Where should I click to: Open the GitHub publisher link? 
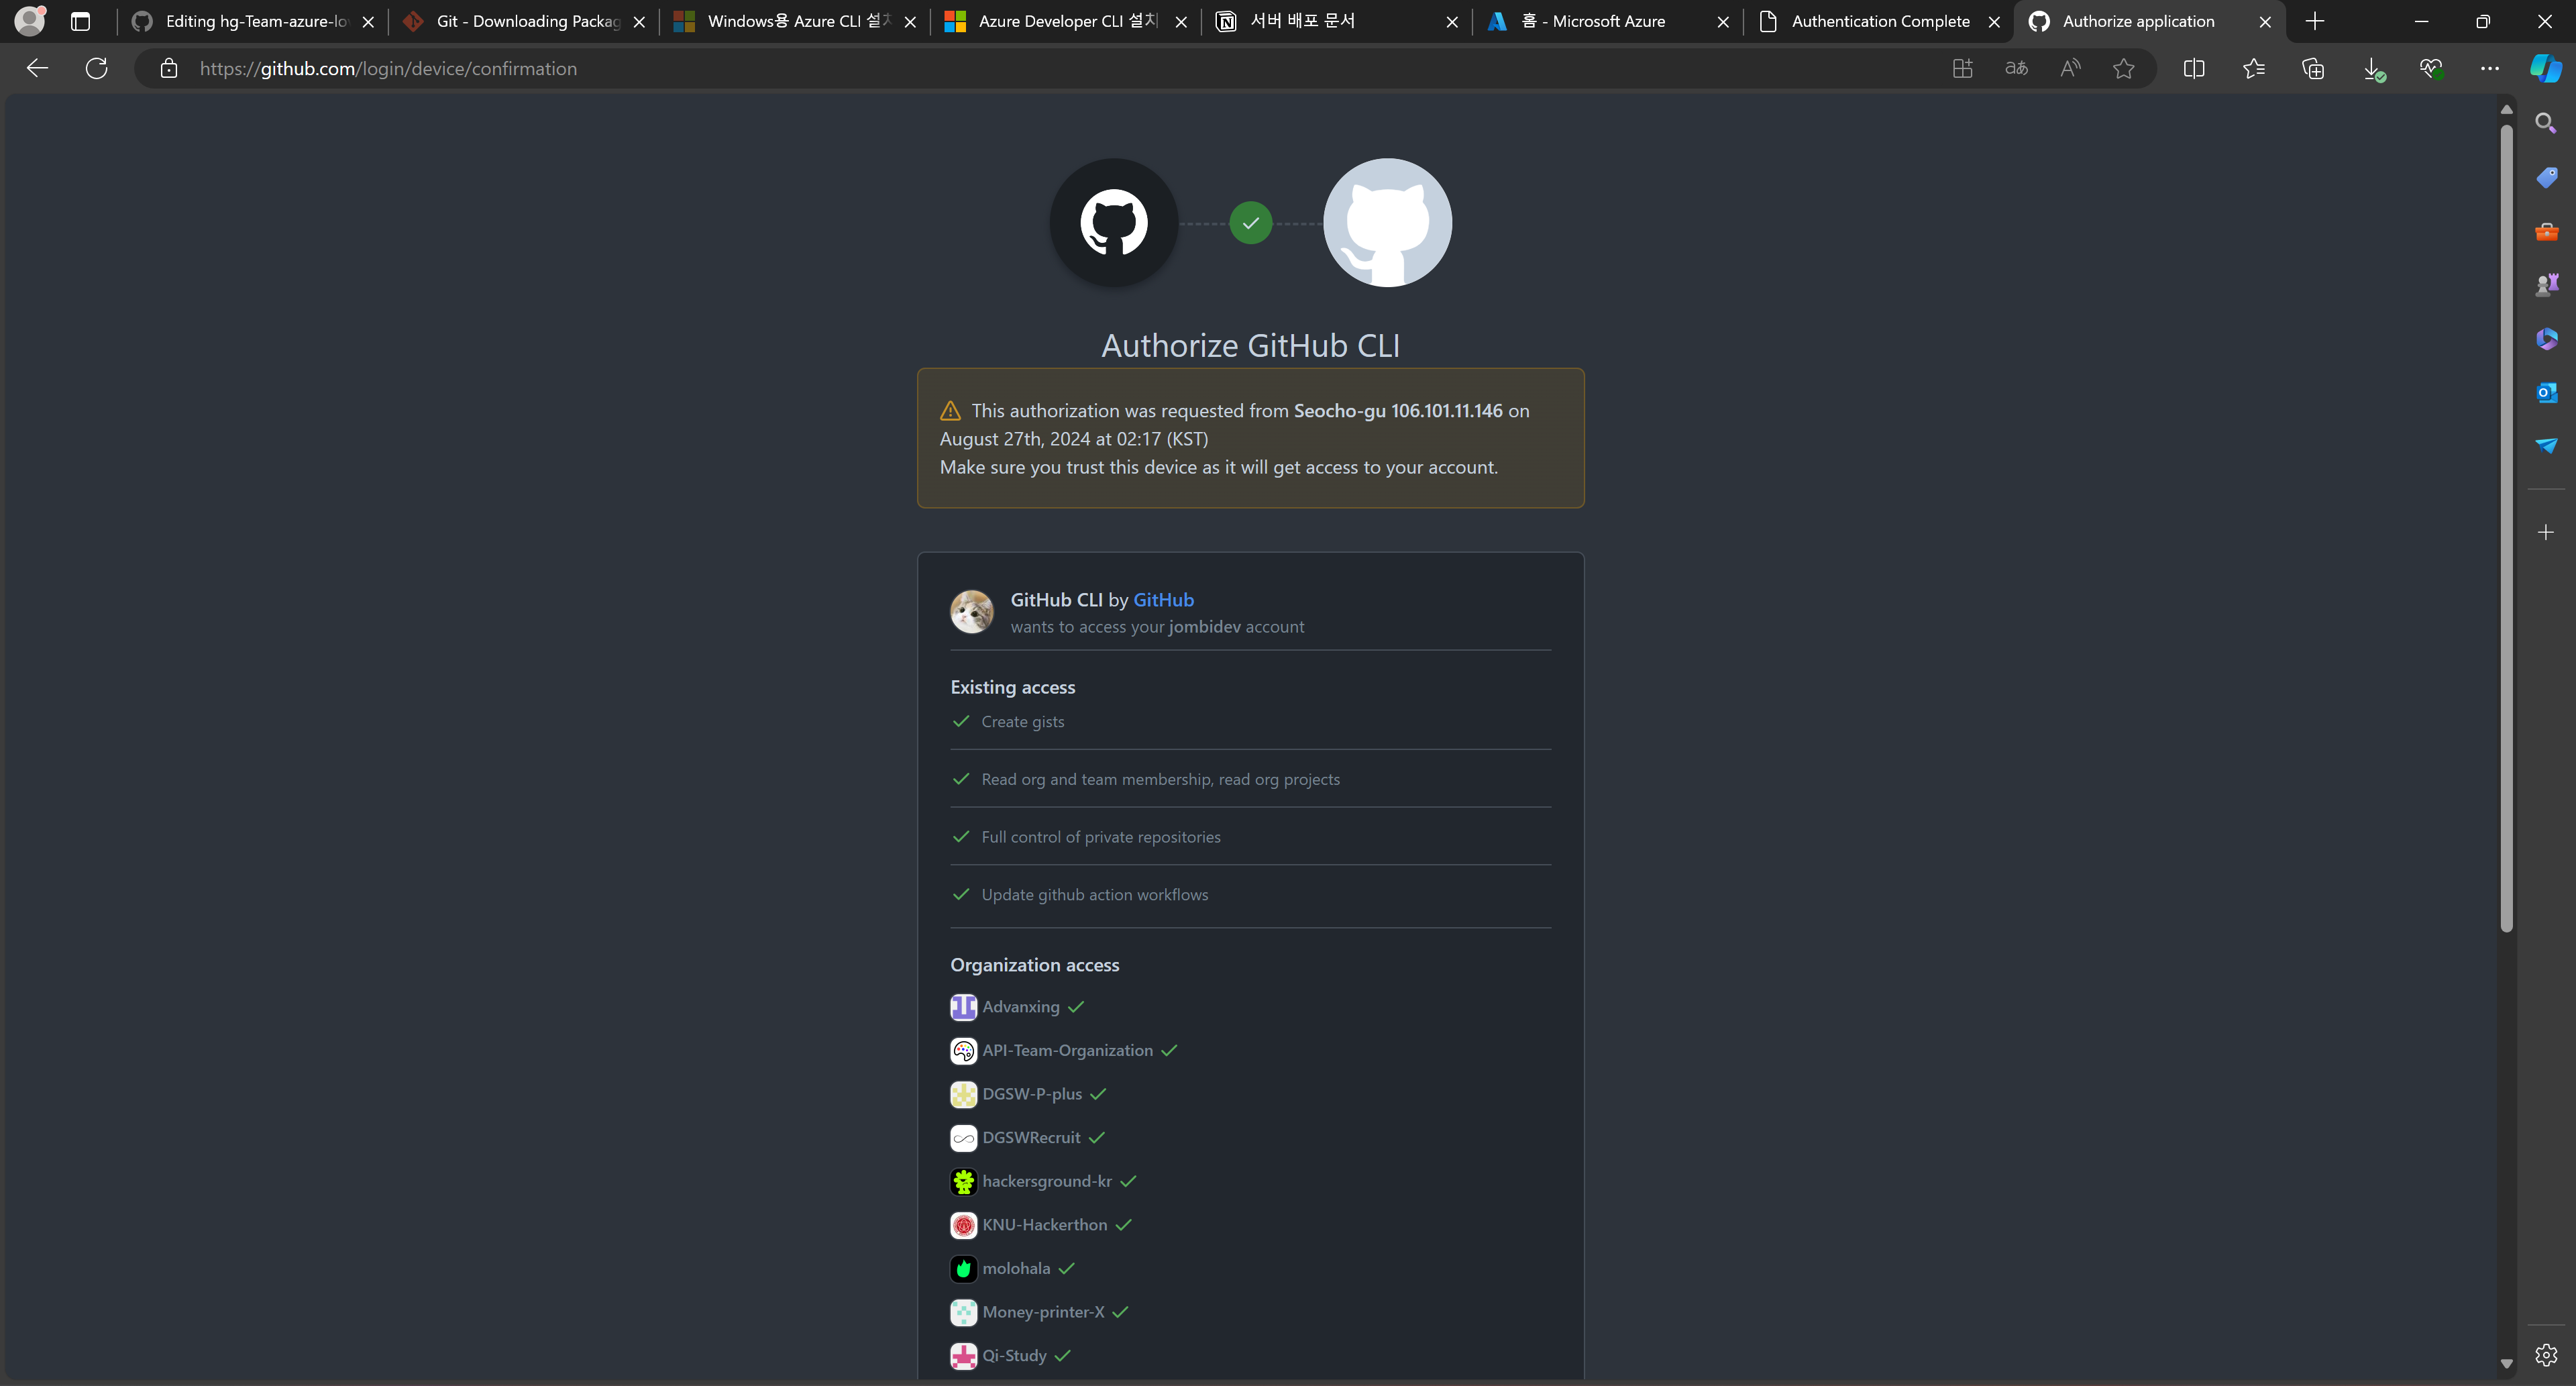tap(1163, 599)
